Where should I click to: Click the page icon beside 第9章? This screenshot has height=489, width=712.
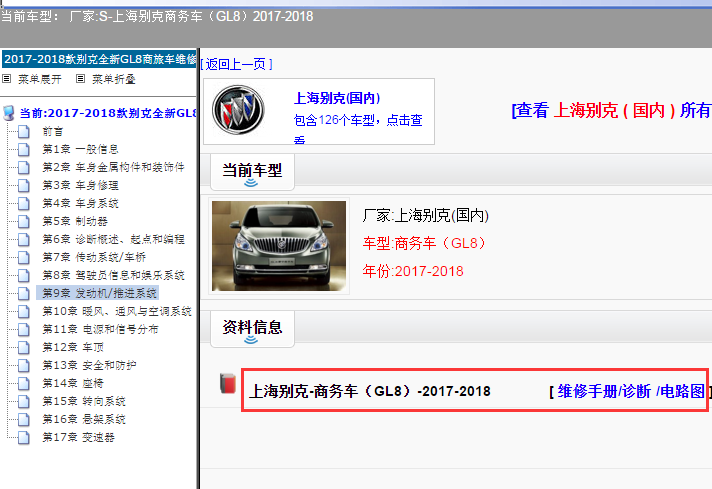click(x=24, y=293)
